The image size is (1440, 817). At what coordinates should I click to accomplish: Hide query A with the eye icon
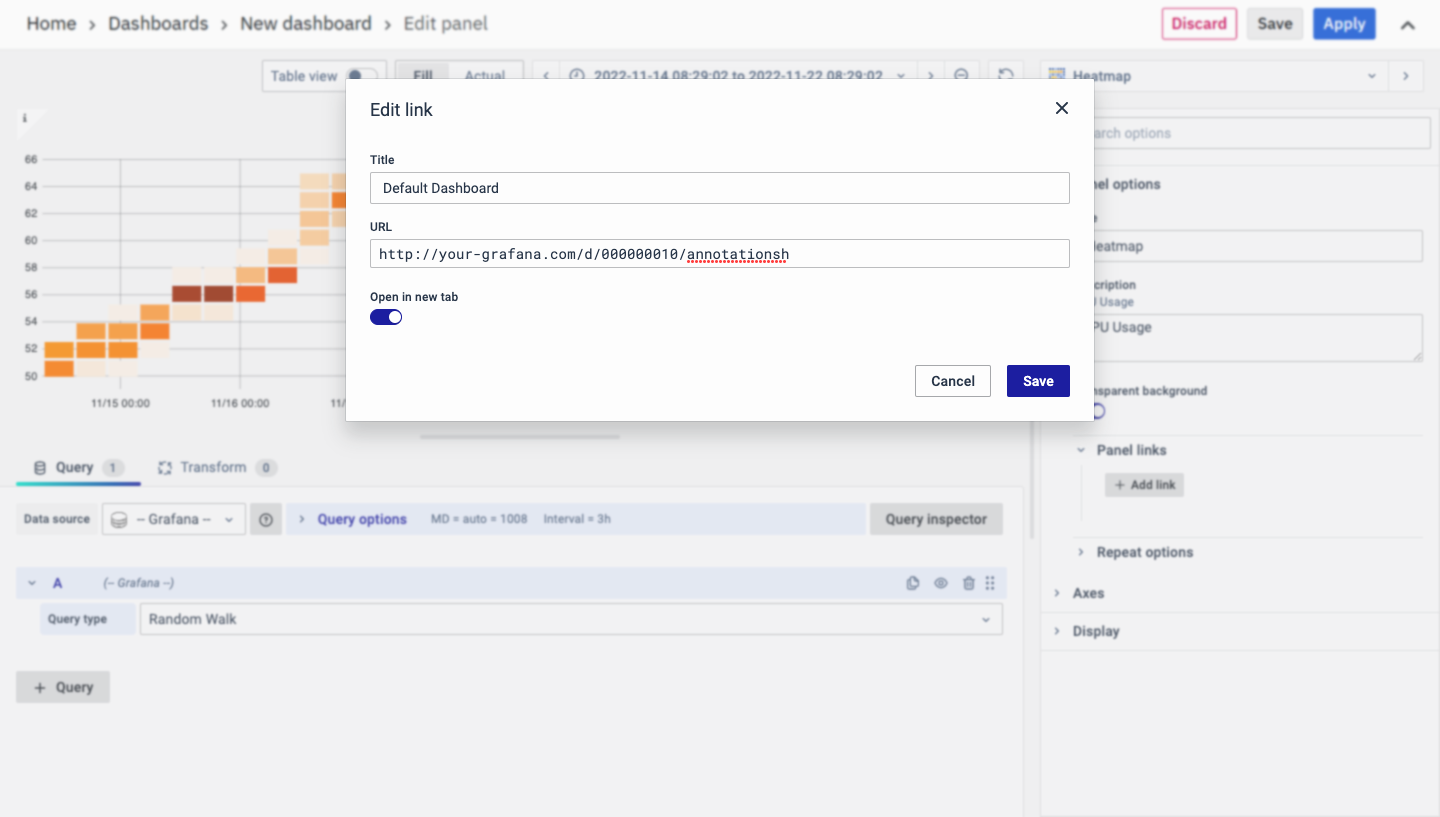pos(940,583)
